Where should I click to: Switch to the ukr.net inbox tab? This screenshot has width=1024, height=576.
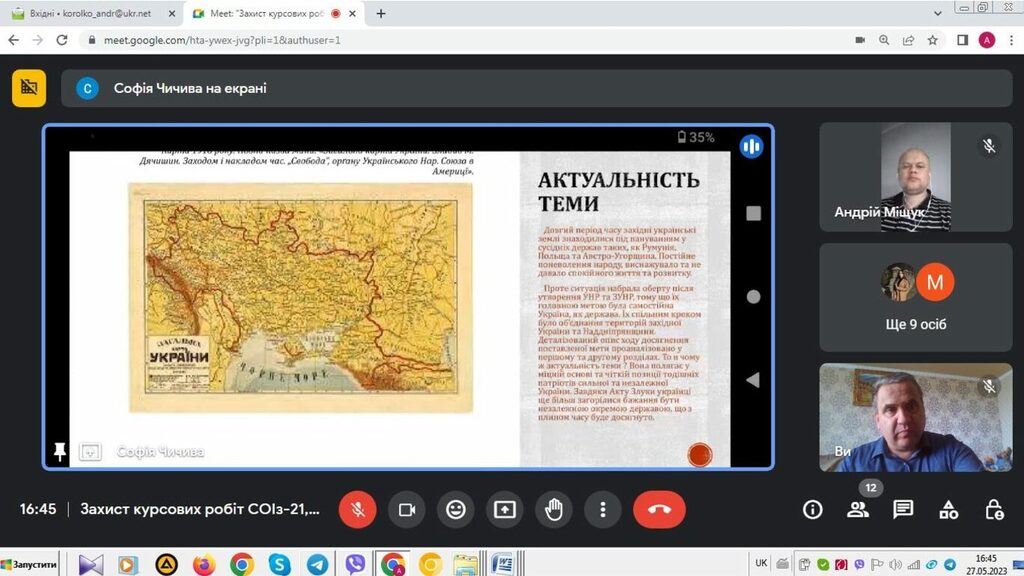point(95,14)
